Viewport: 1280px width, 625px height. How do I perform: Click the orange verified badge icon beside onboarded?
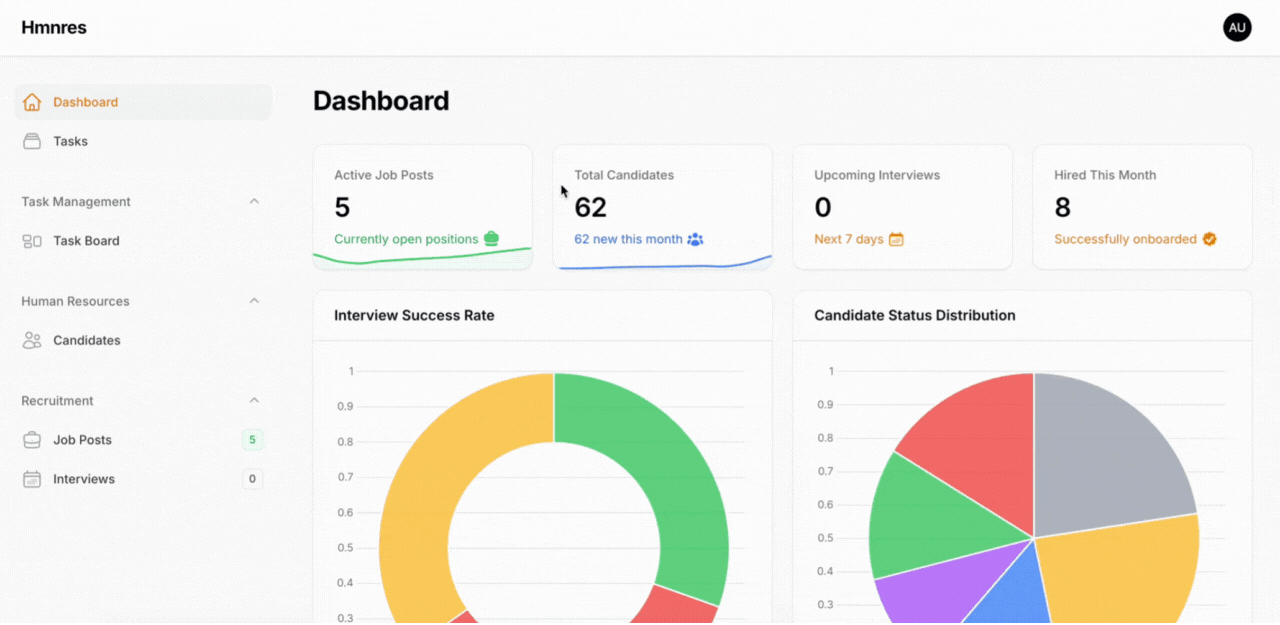pyautogui.click(x=1209, y=239)
